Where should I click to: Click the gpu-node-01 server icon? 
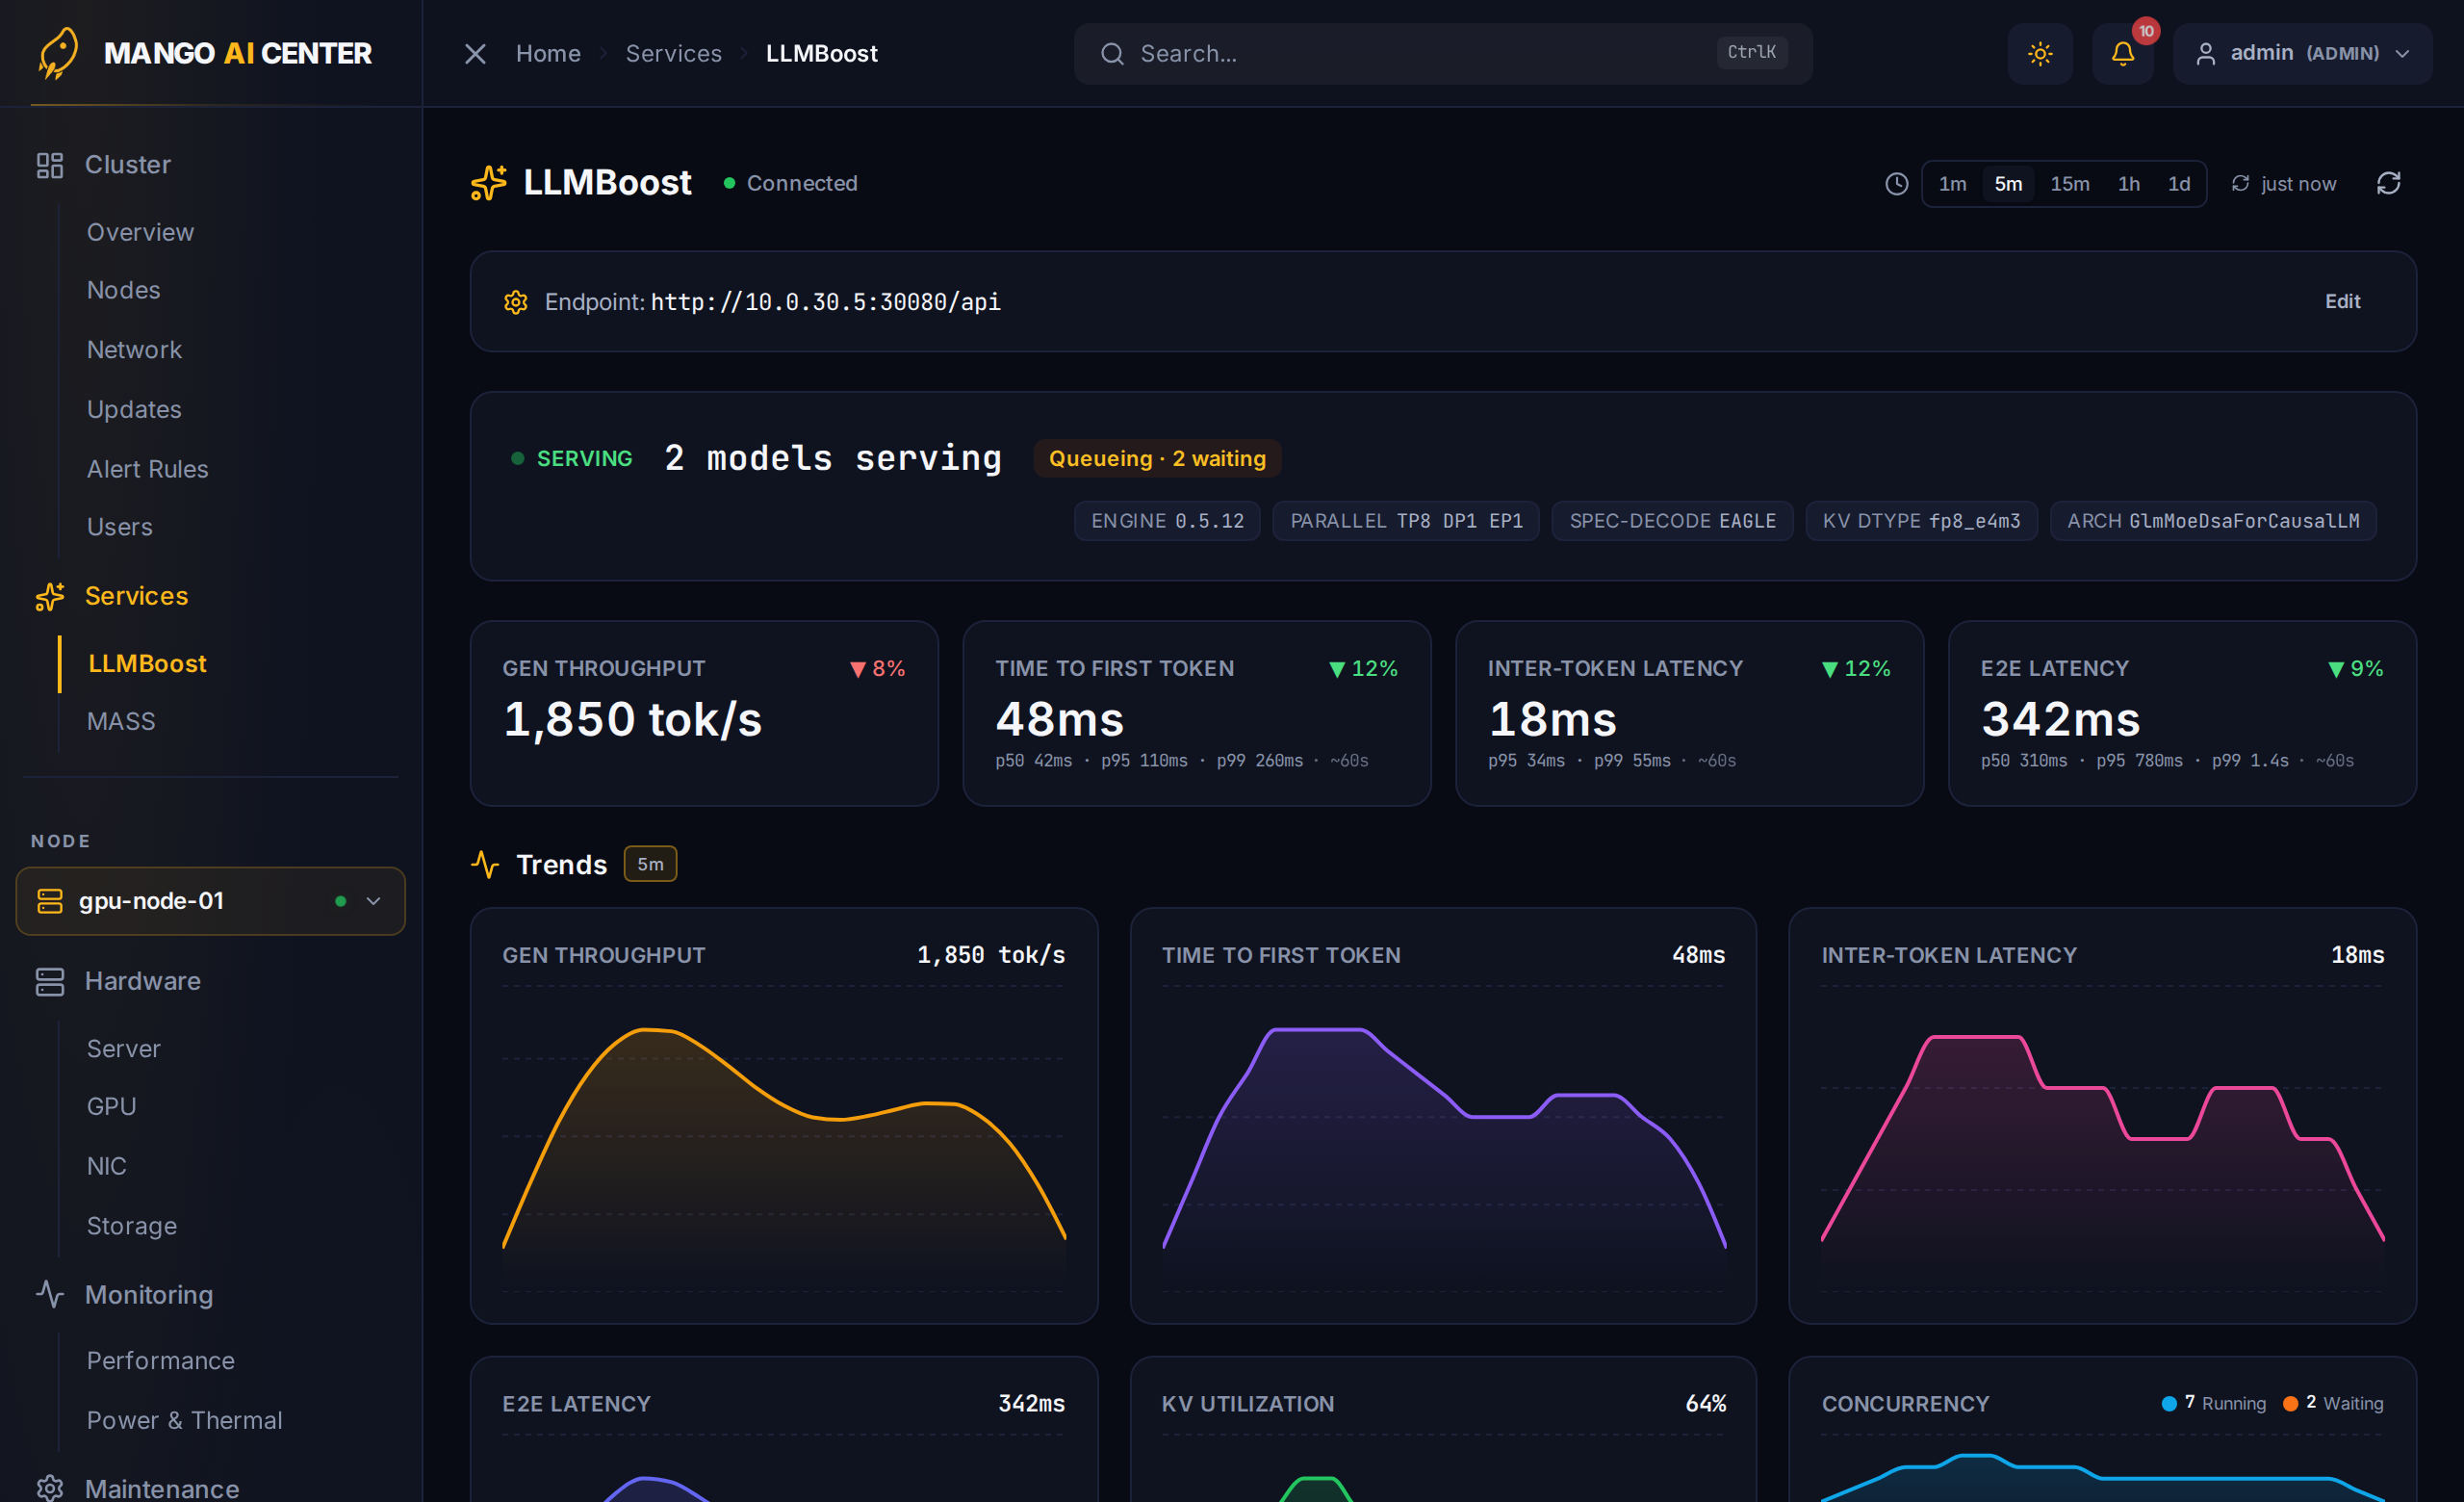50,901
